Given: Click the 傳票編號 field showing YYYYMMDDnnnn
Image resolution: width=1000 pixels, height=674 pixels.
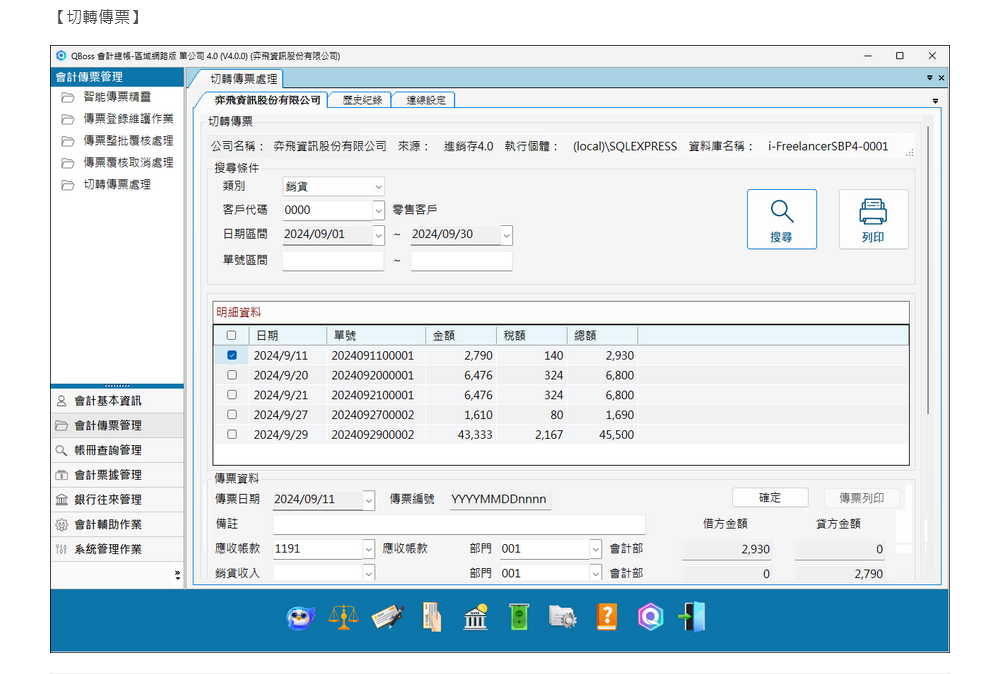Looking at the screenshot, I should coord(501,499).
